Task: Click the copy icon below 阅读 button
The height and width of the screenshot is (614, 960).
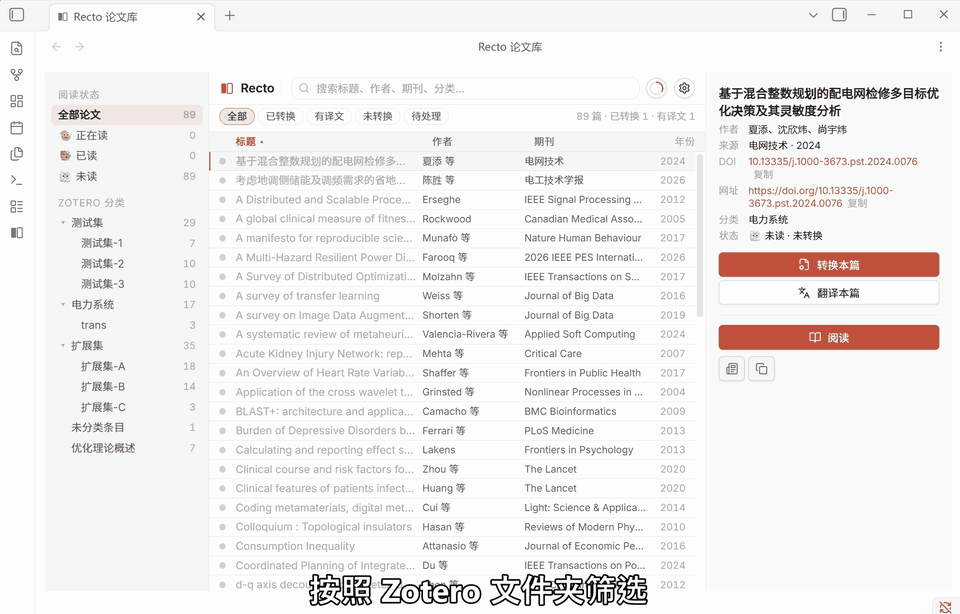Action: [x=762, y=369]
